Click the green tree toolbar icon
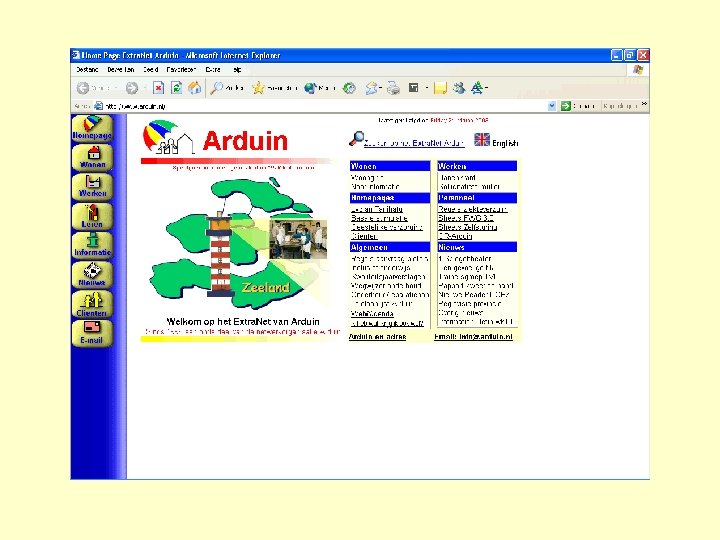This screenshot has height=540, width=720. tap(477, 88)
